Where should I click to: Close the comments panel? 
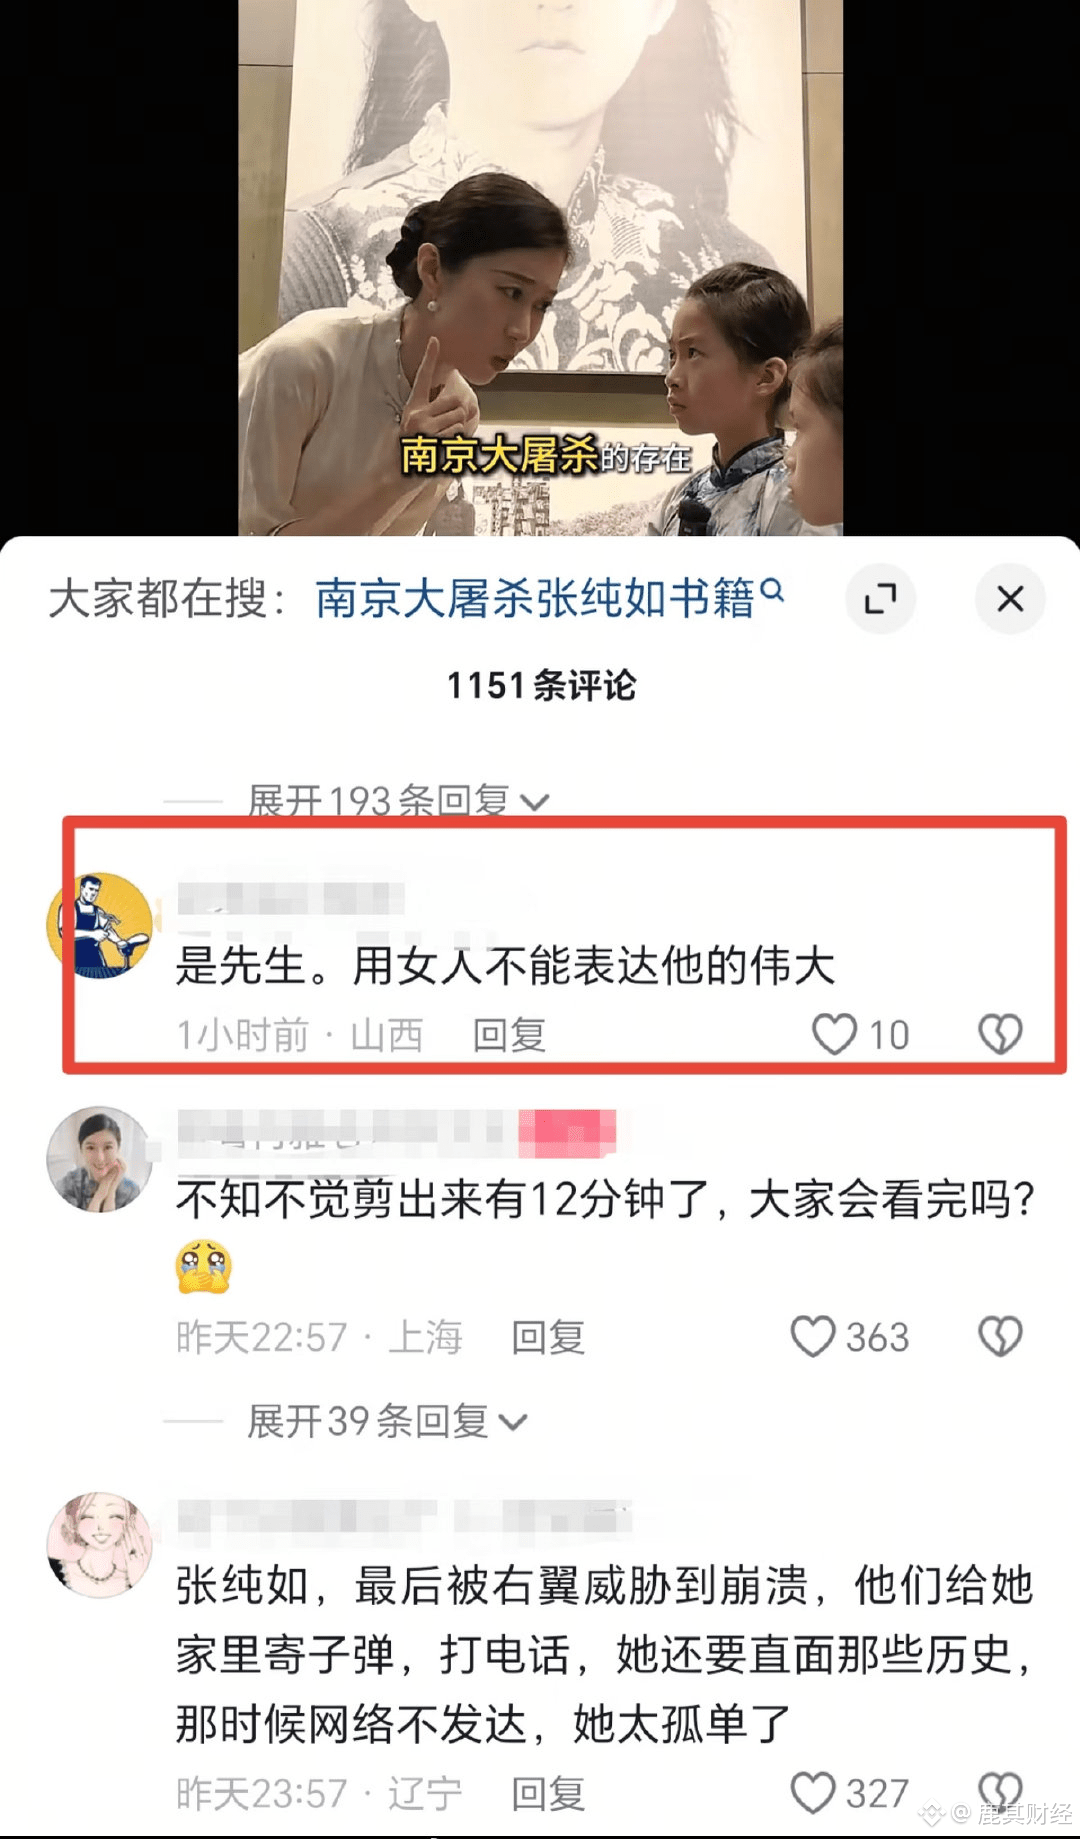pos(1010,599)
